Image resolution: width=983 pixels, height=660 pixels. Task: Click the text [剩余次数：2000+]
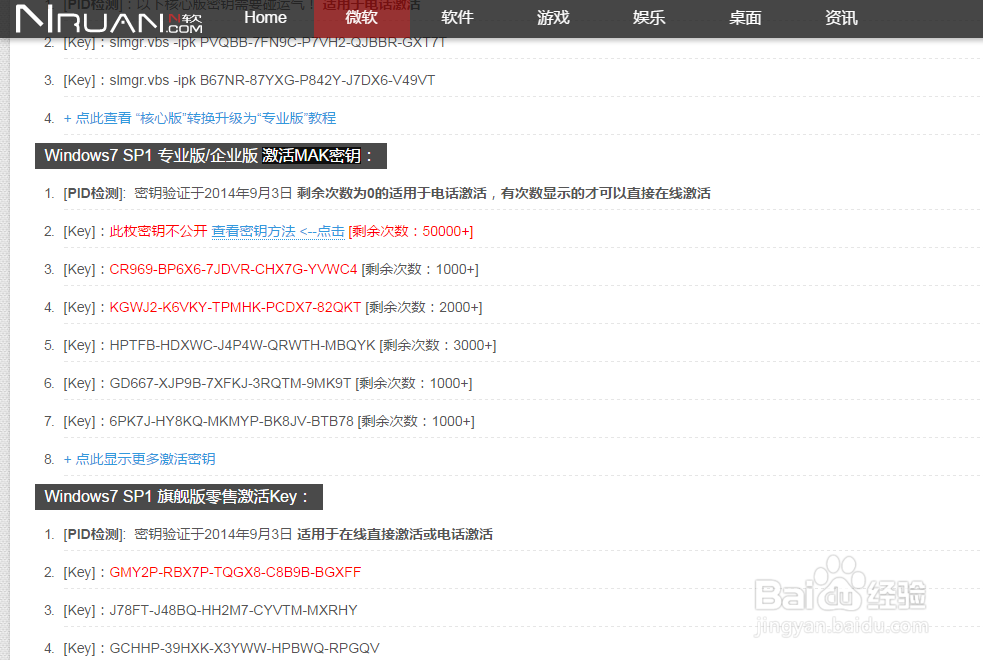(x=424, y=307)
